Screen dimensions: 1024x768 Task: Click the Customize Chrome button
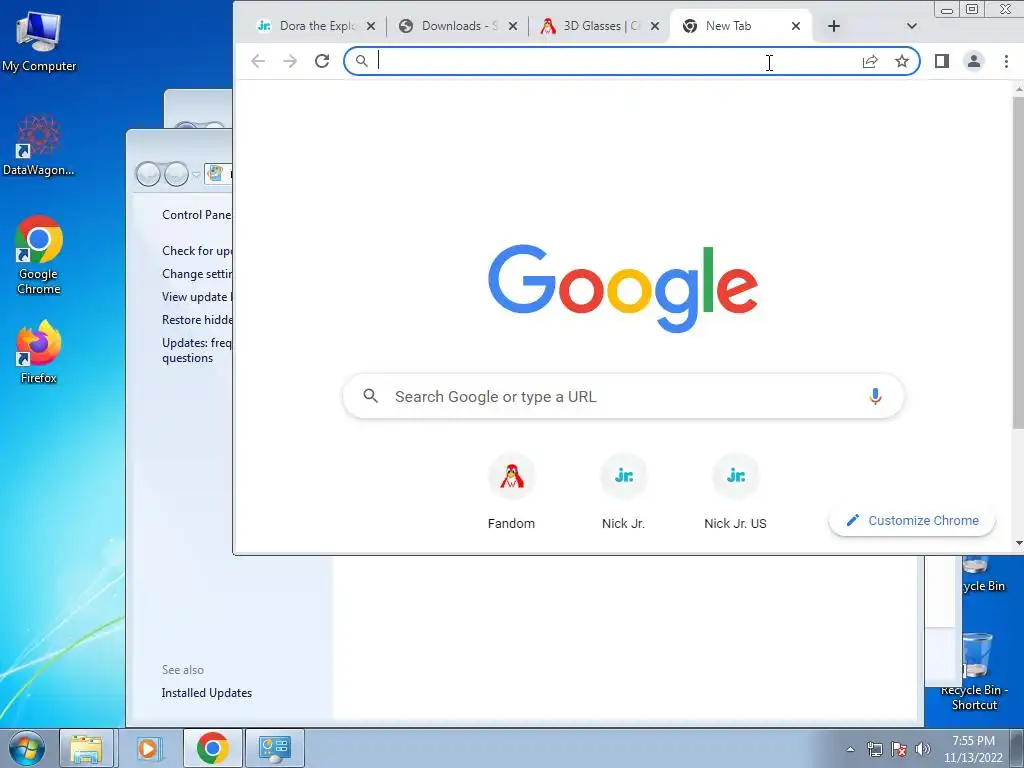(x=912, y=520)
